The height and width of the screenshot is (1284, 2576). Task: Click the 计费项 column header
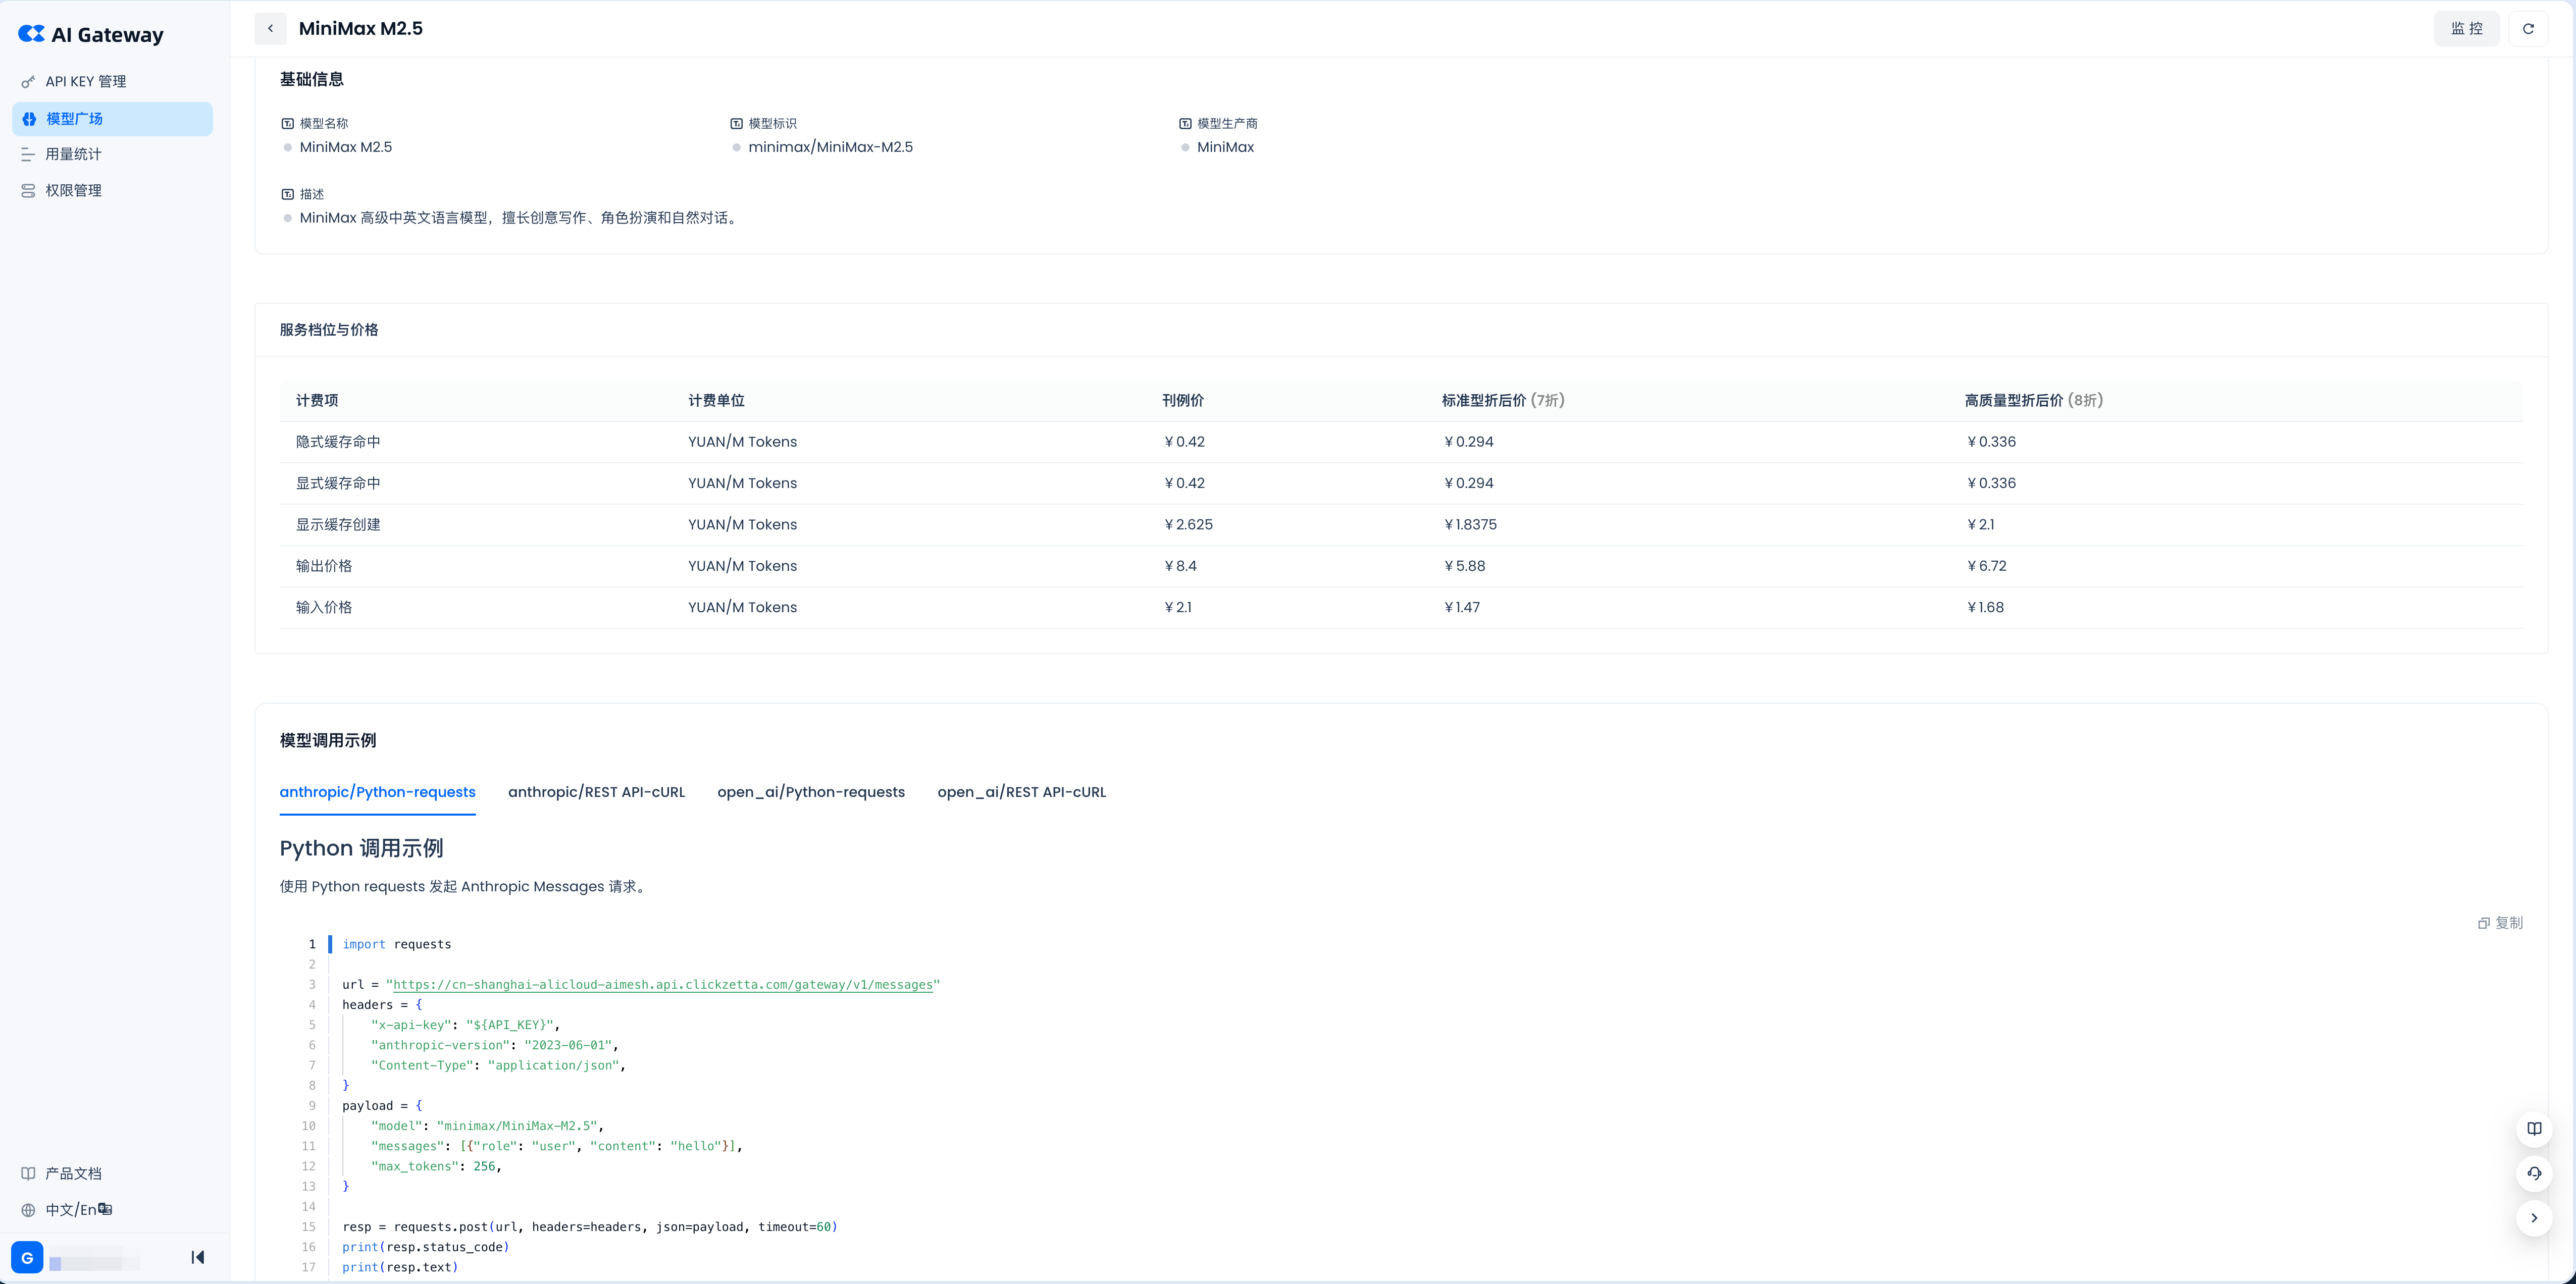coord(317,401)
